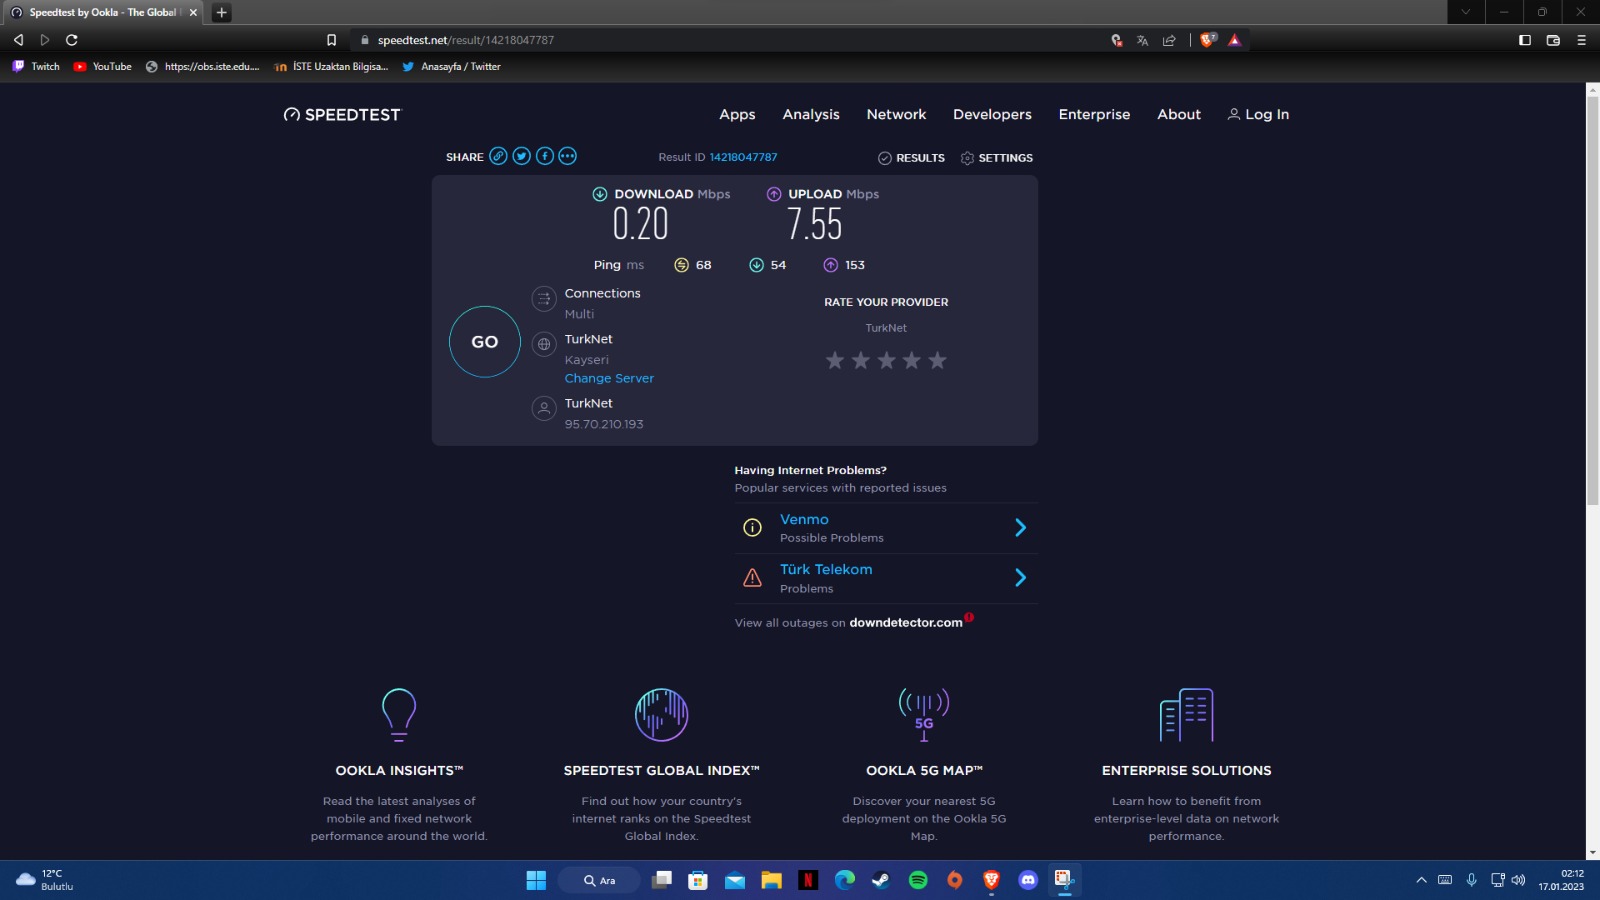Open tab search dropdown arrow
This screenshot has width=1600, height=900.
[x=1465, y=12]
